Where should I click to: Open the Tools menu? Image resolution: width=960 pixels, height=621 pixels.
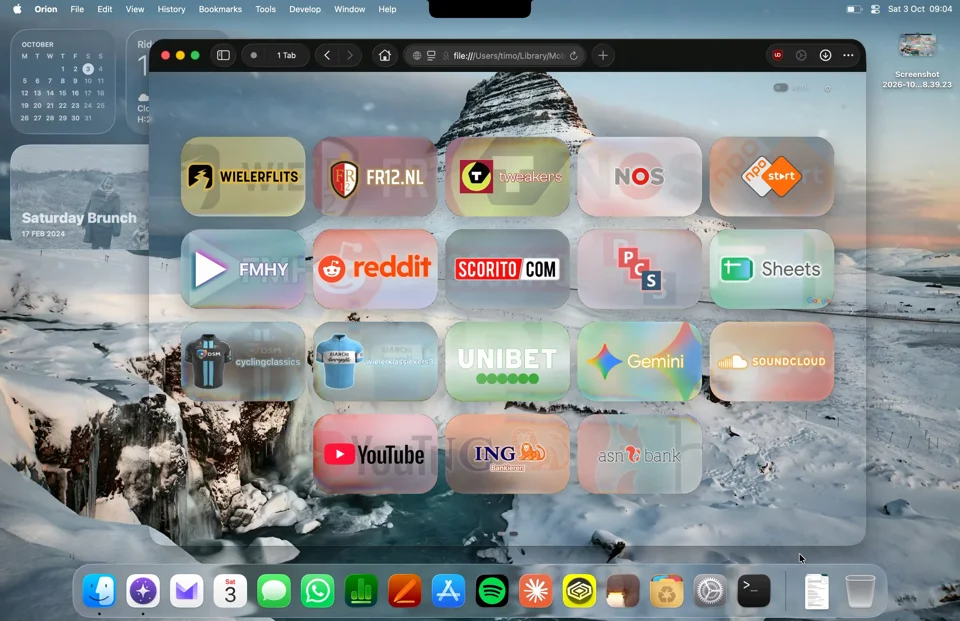266,9
